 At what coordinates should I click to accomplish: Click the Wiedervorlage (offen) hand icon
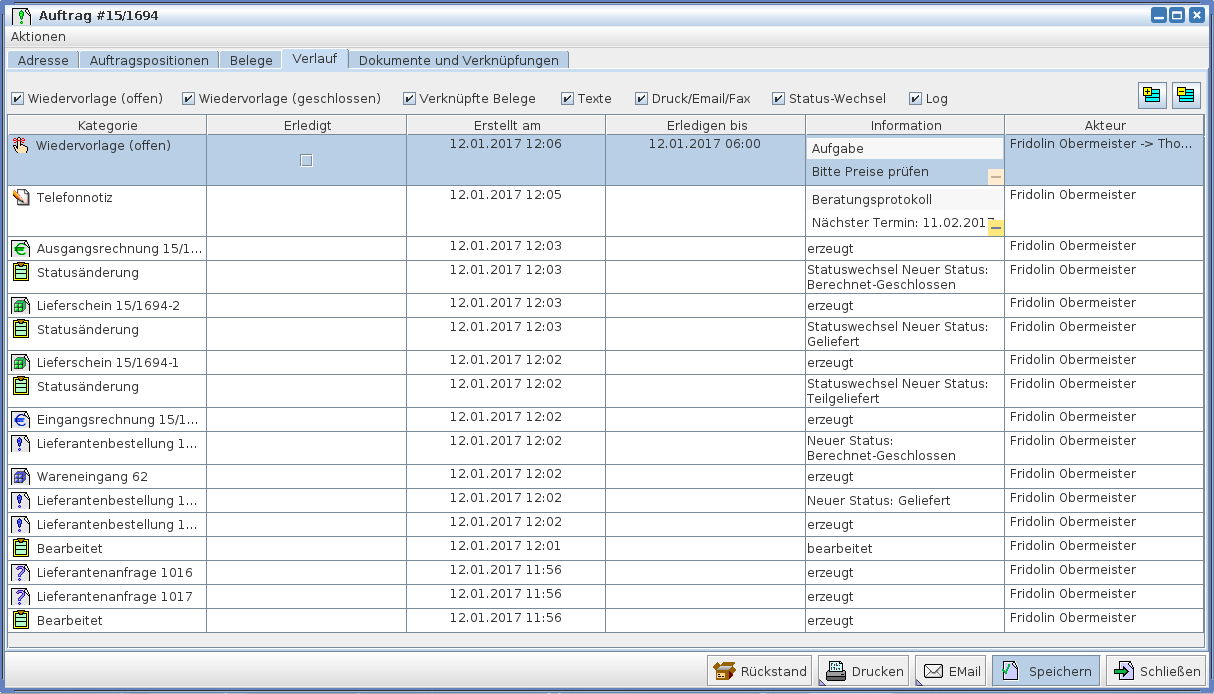point(21,146)
